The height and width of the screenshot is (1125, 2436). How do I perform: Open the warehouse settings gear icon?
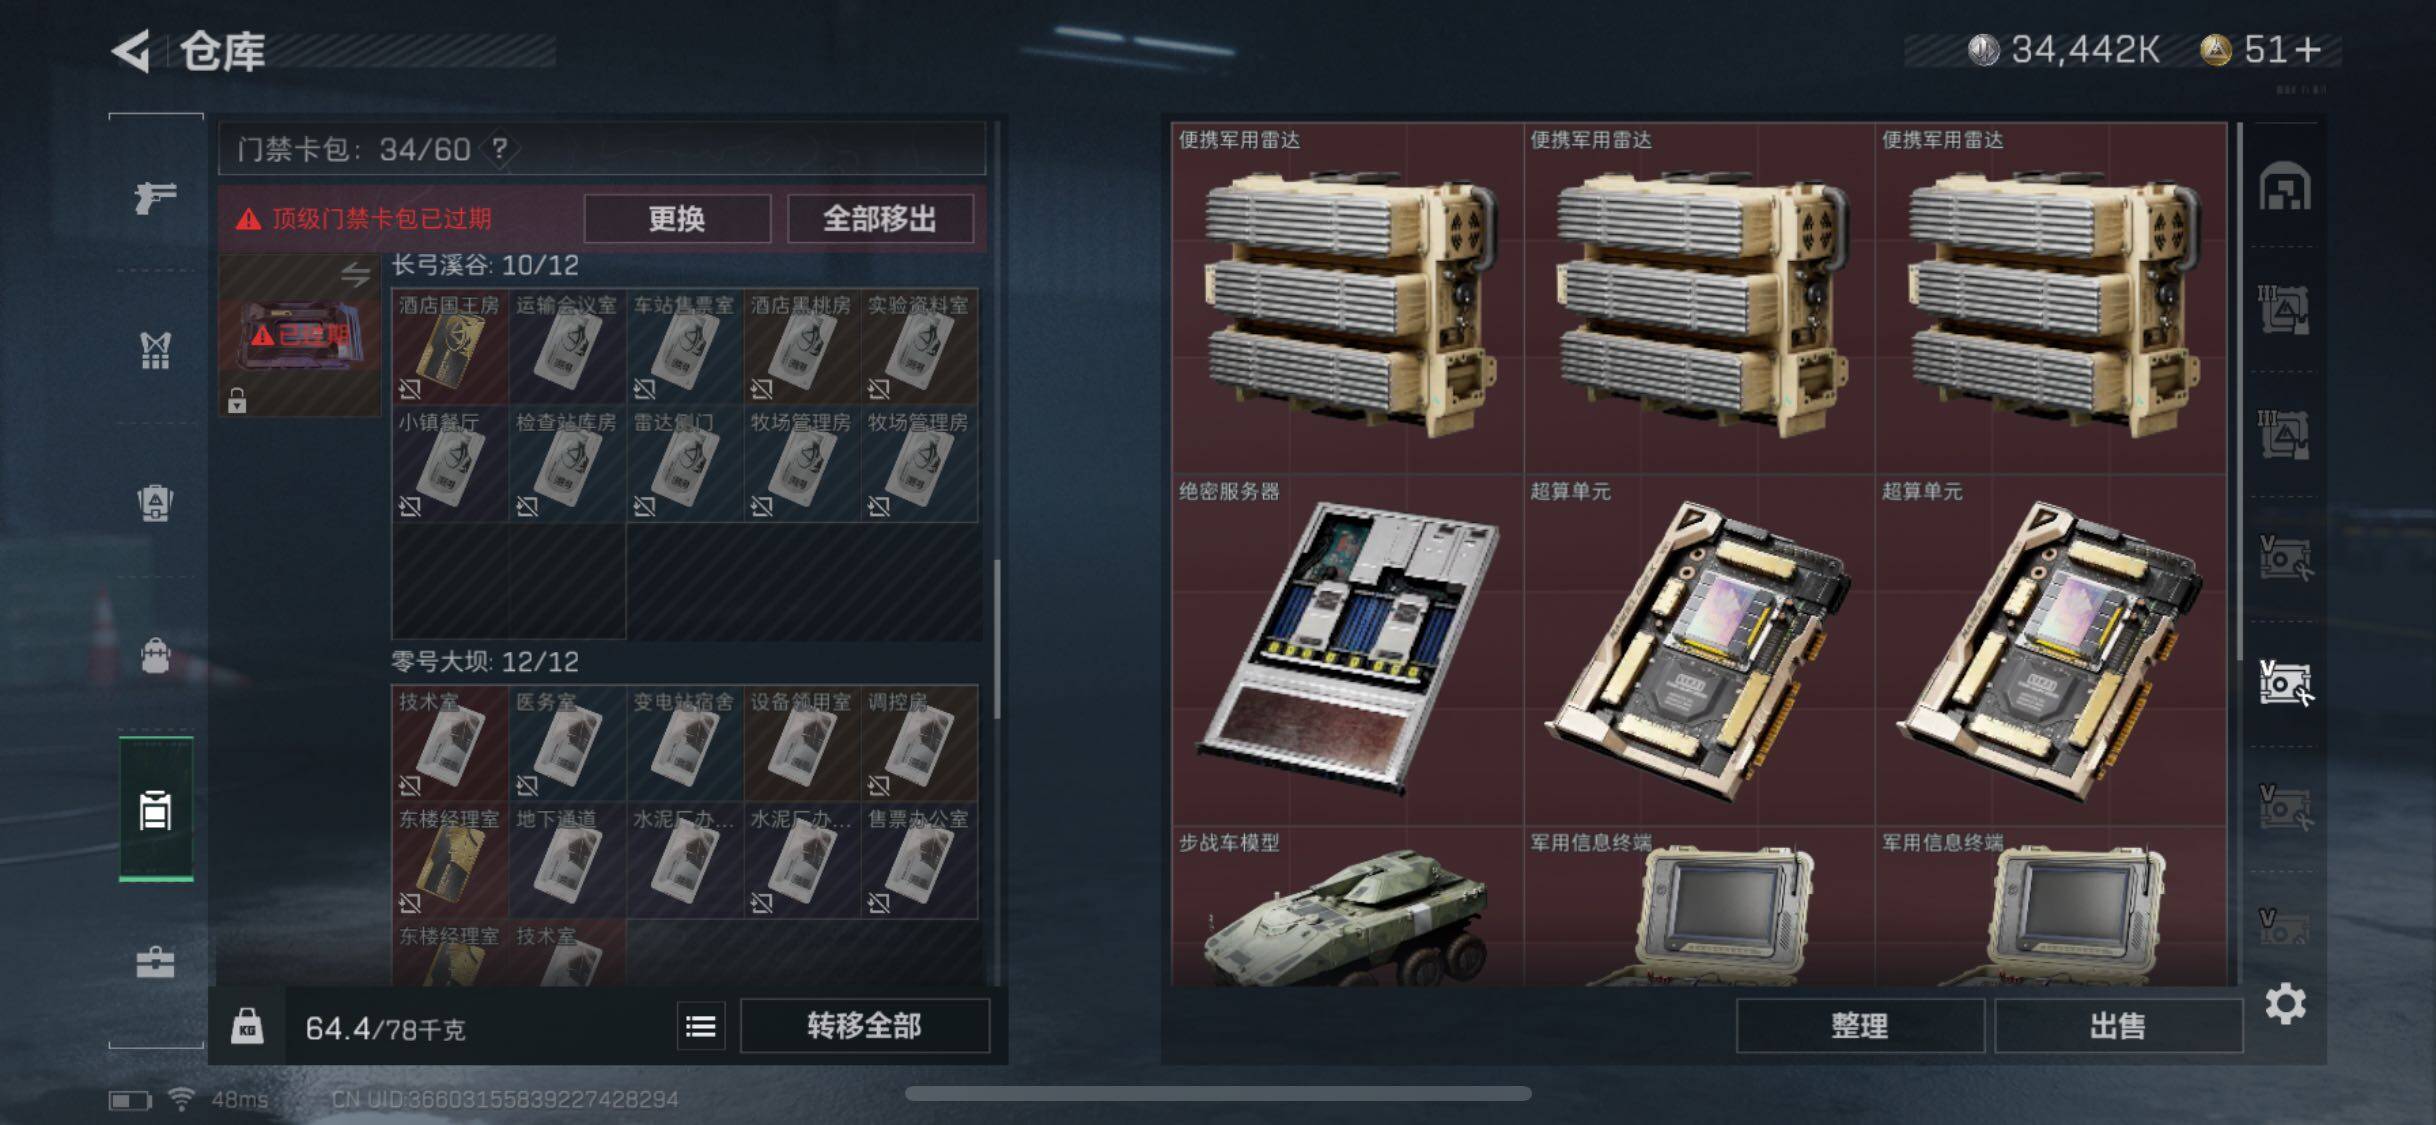pos(2285,1003)
